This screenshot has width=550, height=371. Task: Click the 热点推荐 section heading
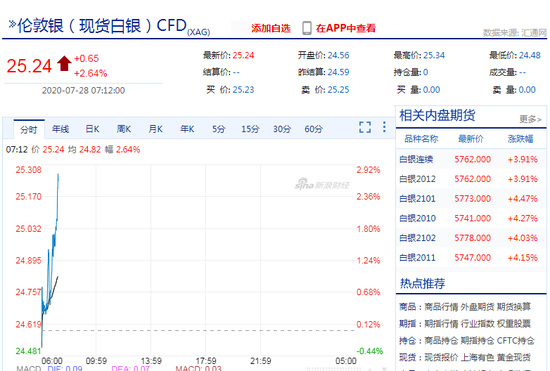pyautogui.click(x=422, y=283)
